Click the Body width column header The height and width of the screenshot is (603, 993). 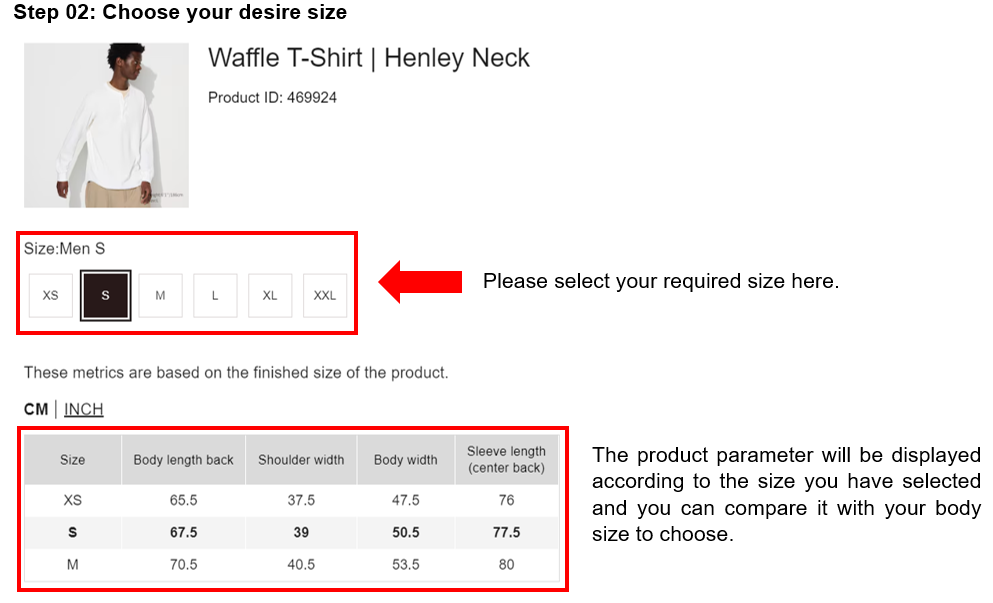(x=406, y=460)
